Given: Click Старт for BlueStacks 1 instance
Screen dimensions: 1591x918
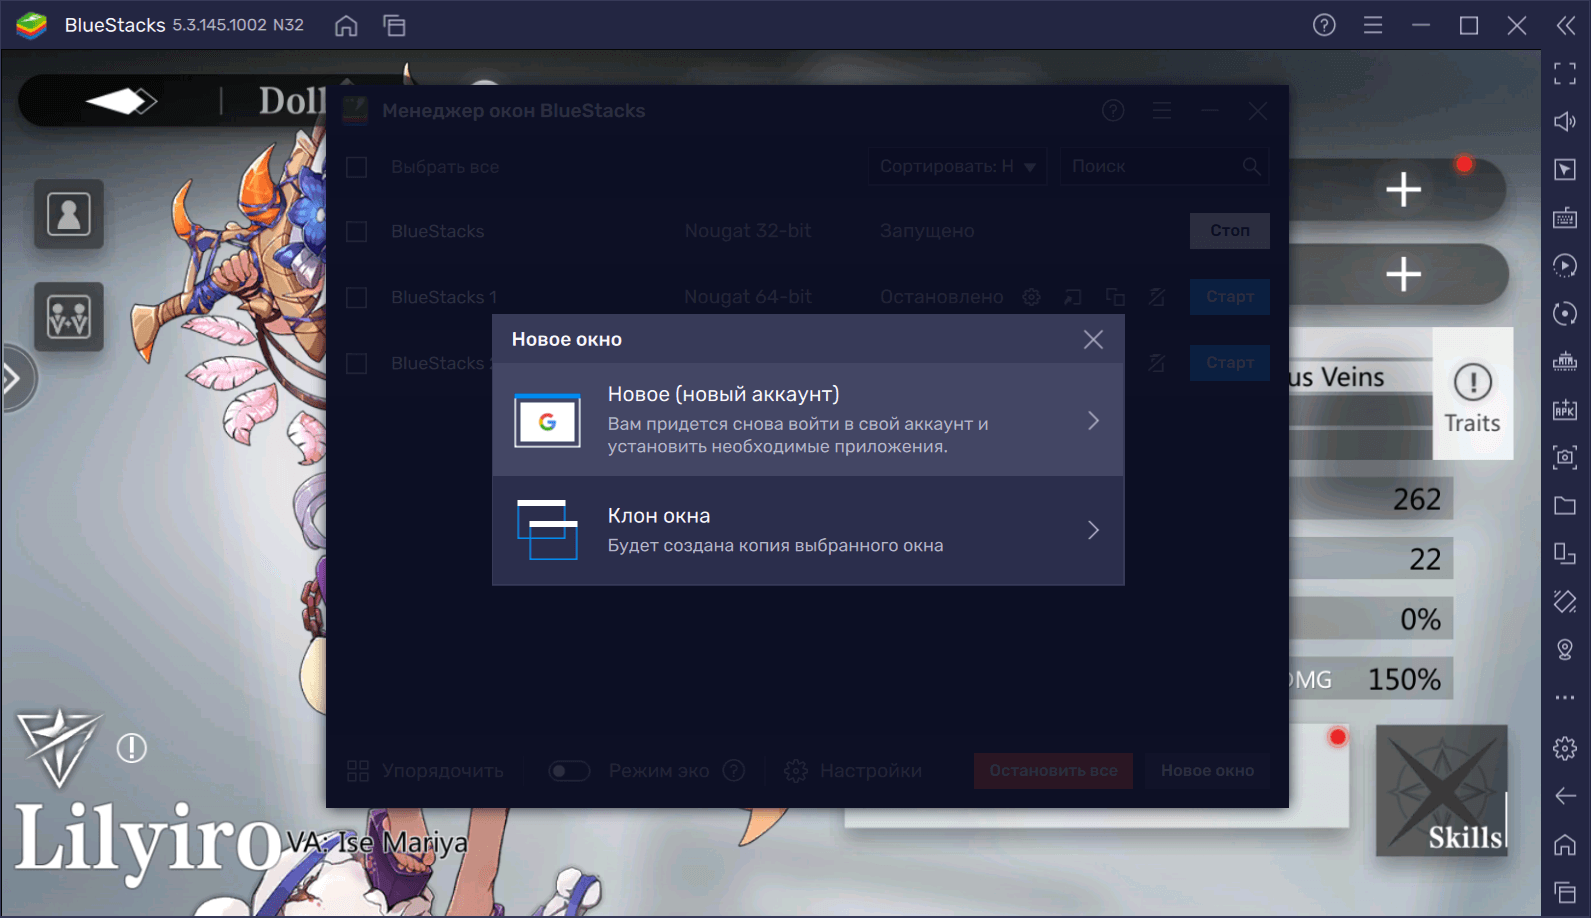Looking at the screenshot, I should pyautogui.click(x=1229, y=297).
